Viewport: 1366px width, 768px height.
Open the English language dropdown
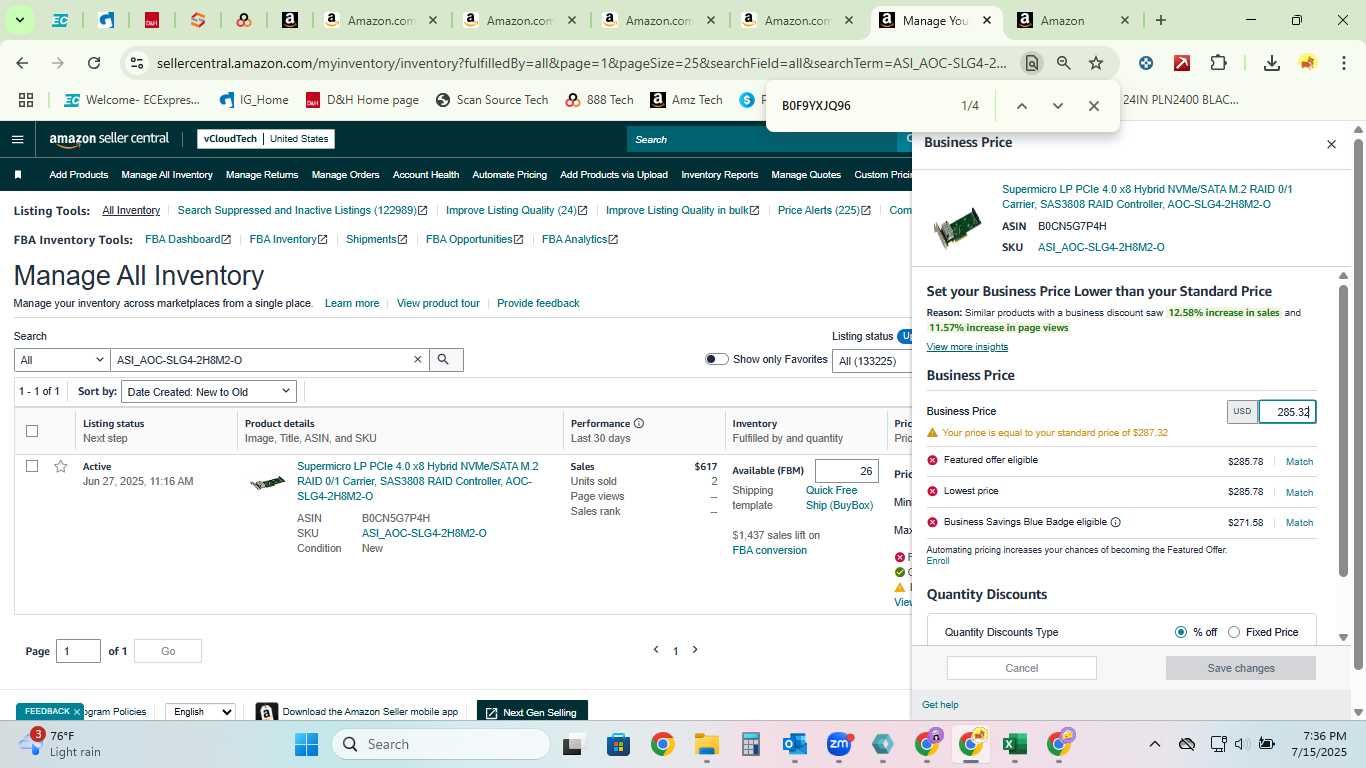(200, 712)
